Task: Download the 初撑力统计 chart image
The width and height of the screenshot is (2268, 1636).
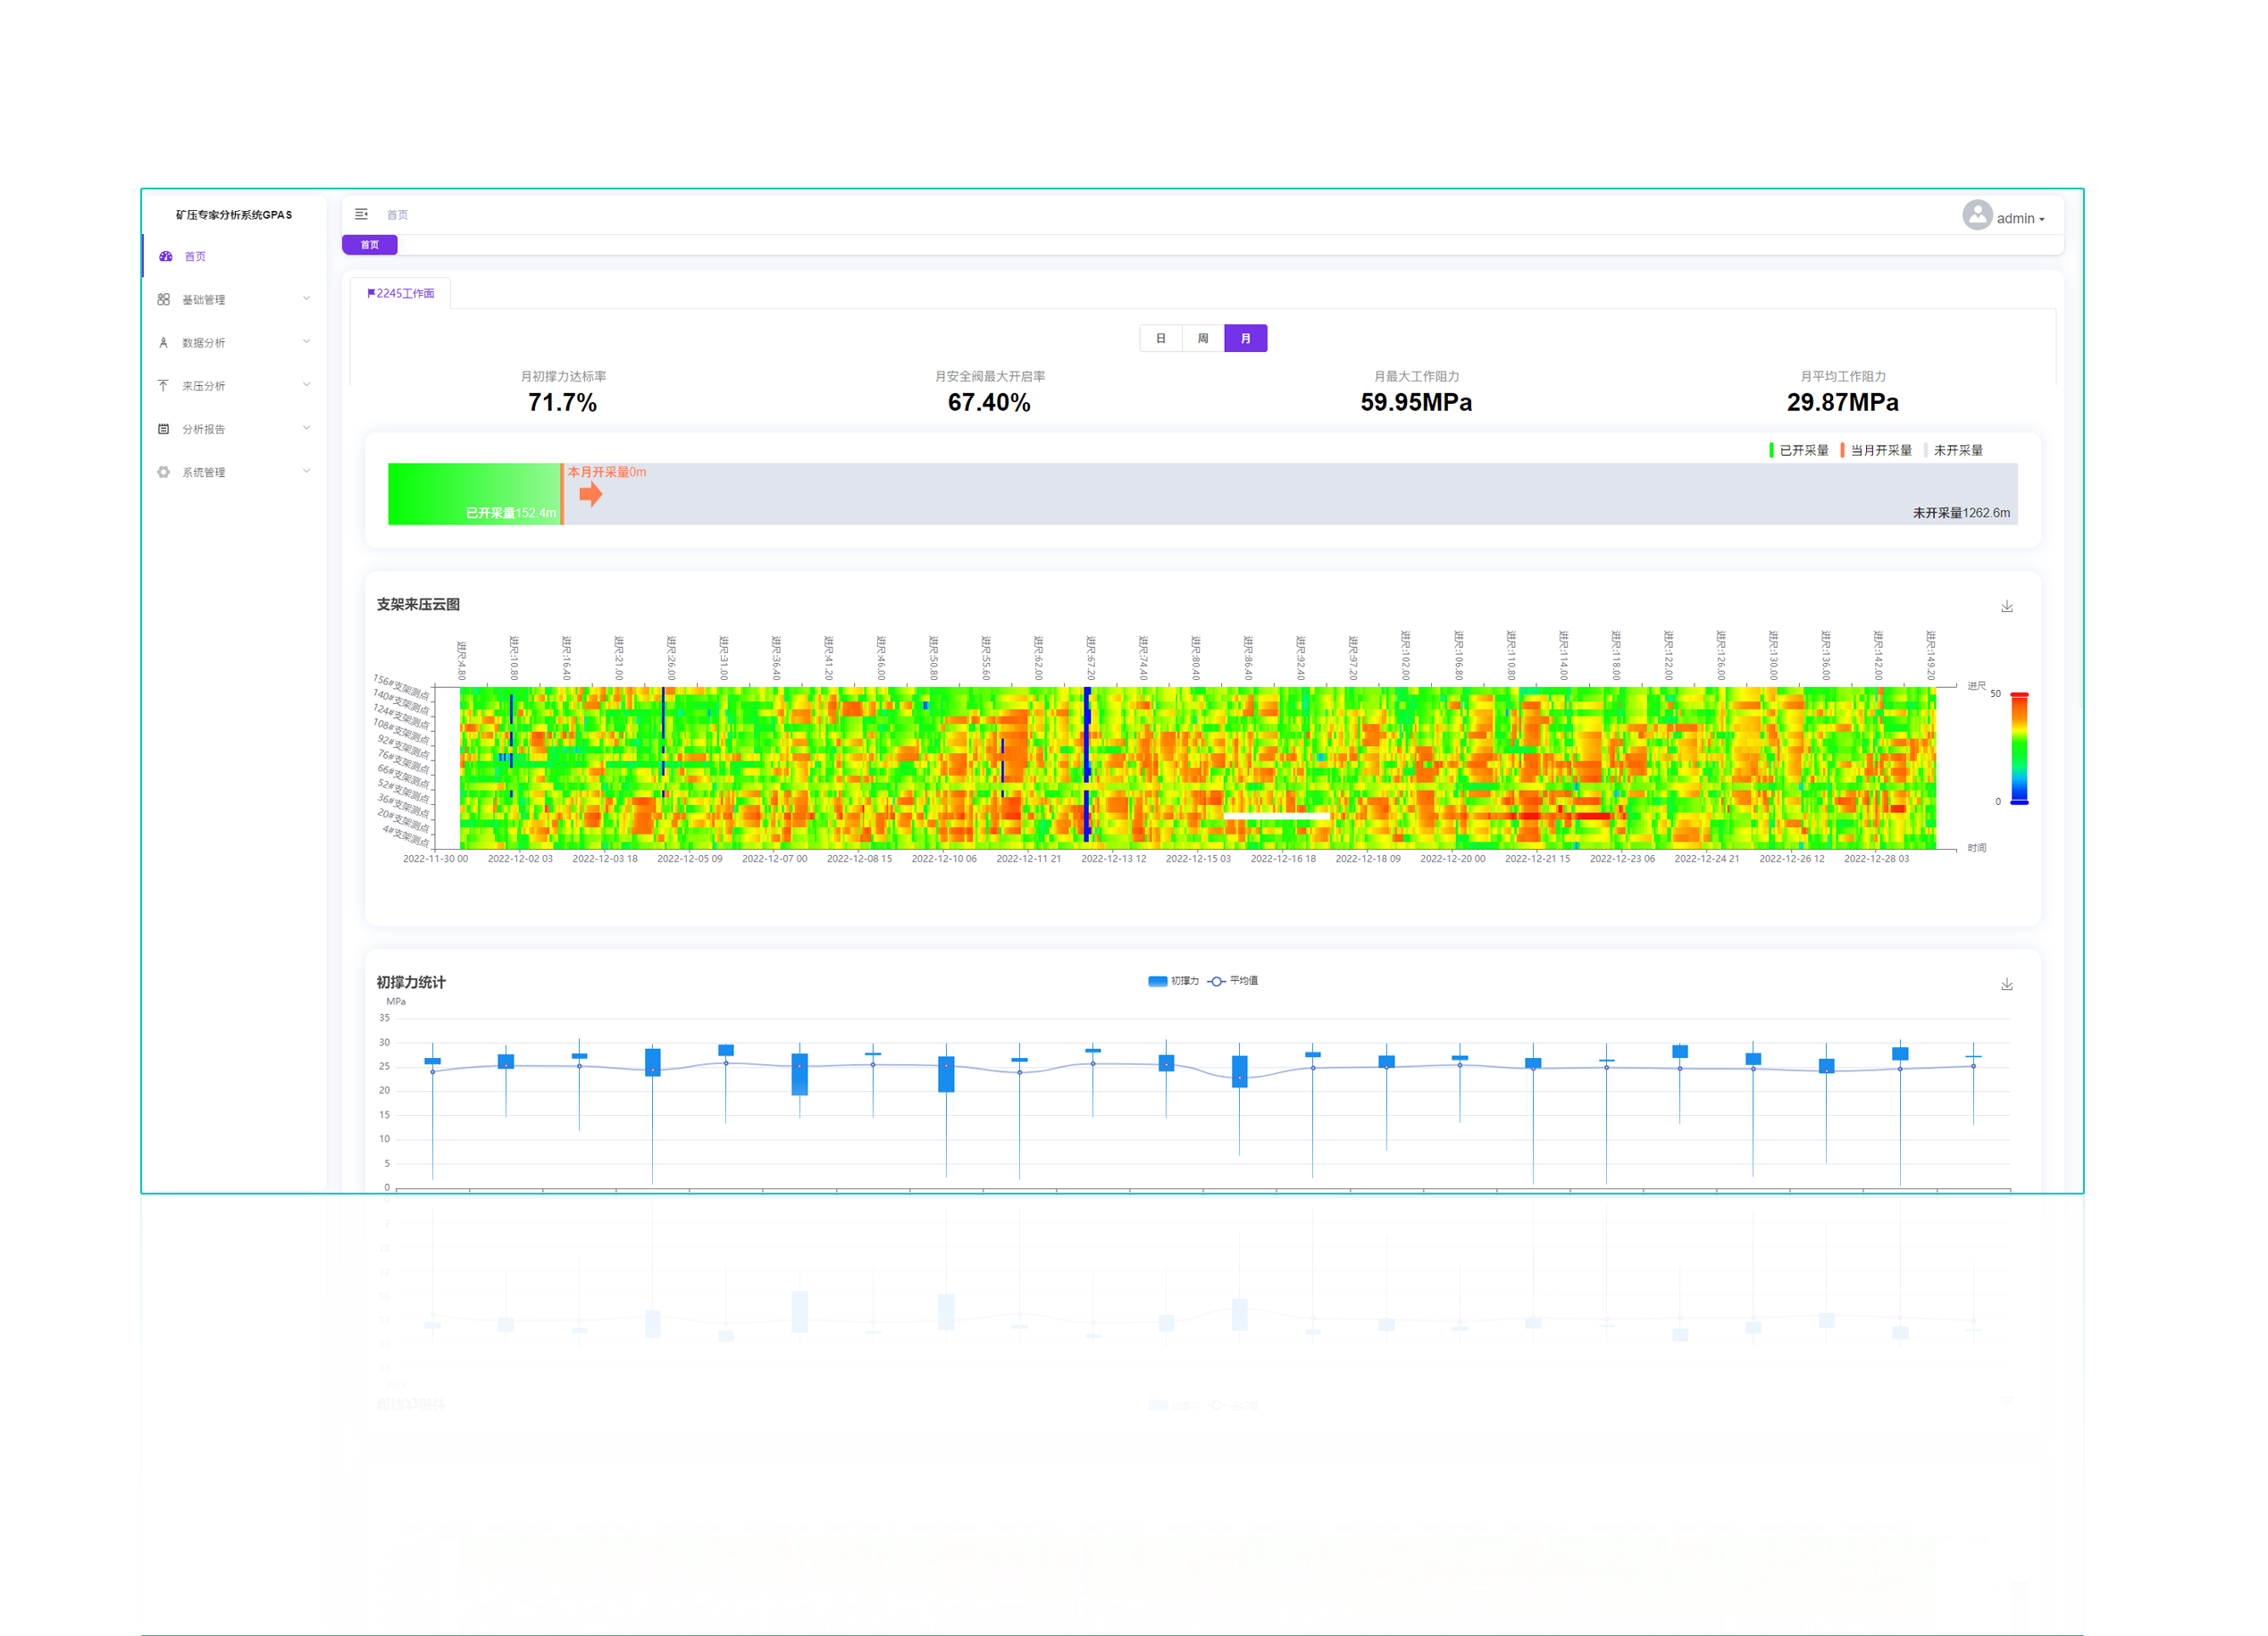Action: [2006, 985]
